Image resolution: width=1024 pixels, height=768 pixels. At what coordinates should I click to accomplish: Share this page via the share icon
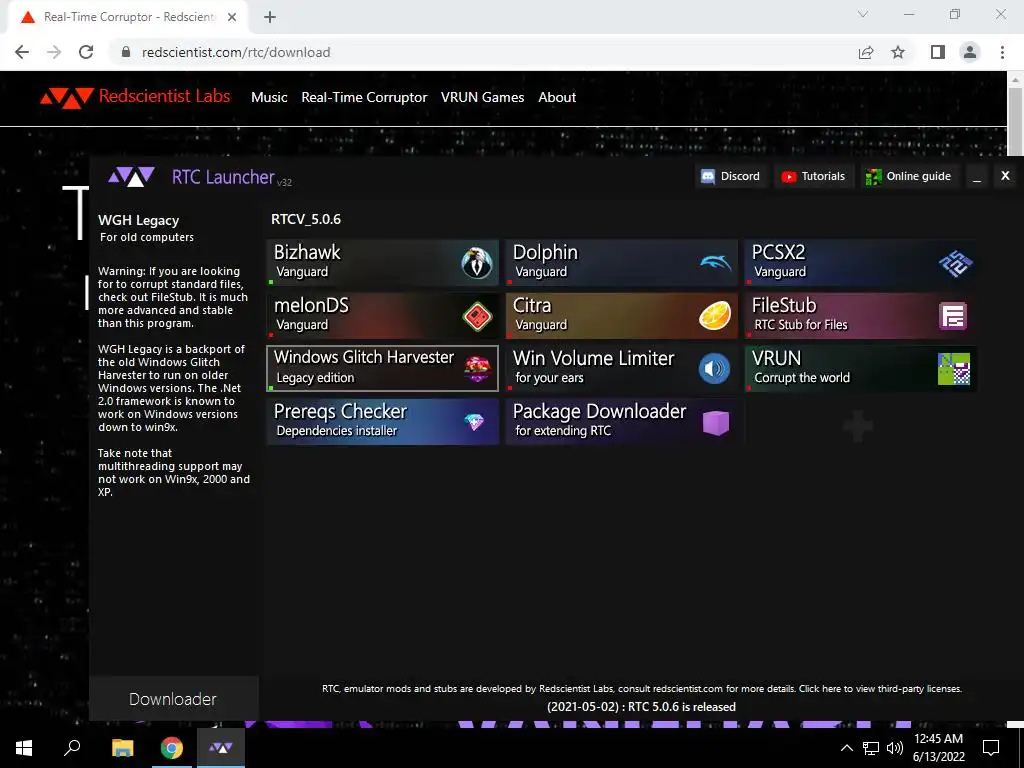pos(866,52)
